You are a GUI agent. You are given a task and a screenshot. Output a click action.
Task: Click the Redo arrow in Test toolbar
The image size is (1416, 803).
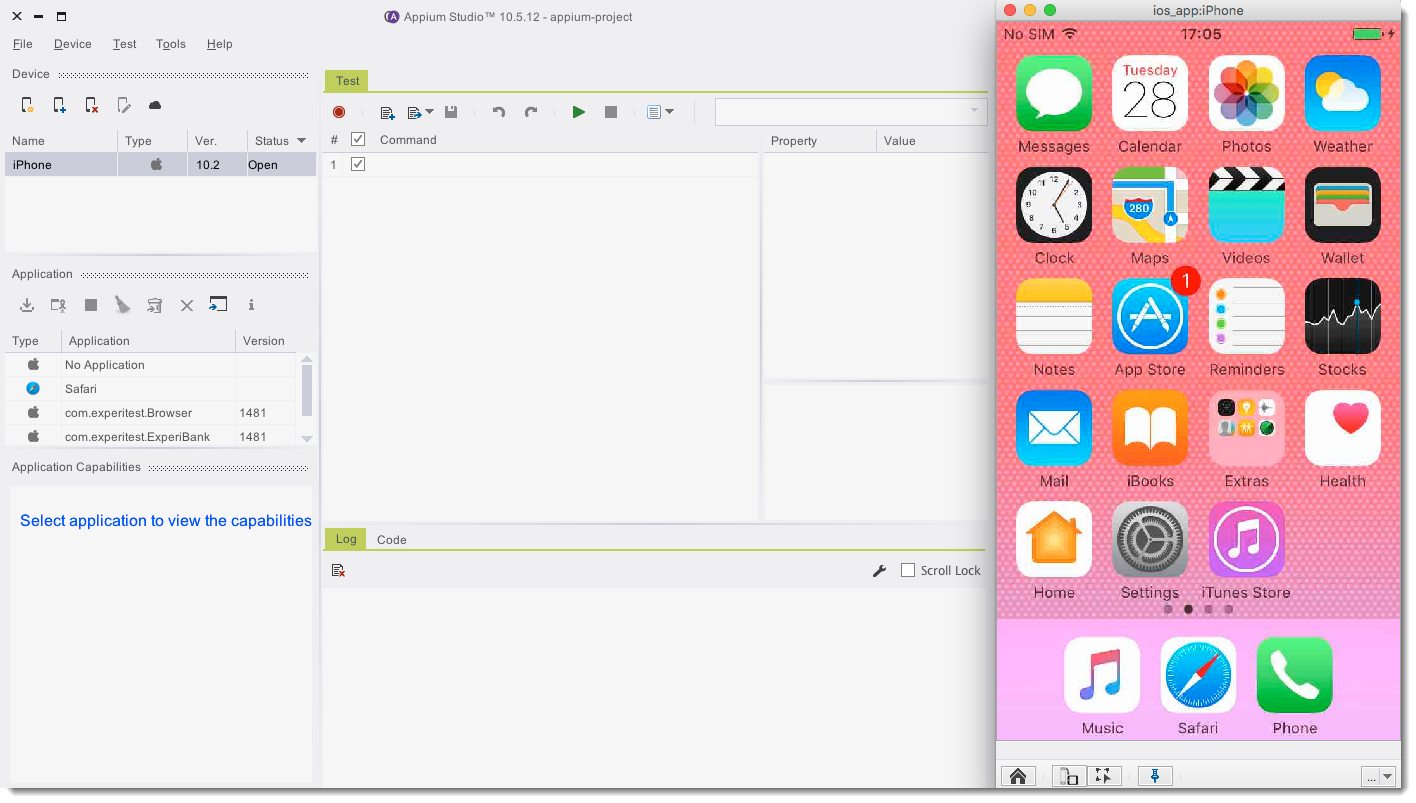tap(531, 112)
